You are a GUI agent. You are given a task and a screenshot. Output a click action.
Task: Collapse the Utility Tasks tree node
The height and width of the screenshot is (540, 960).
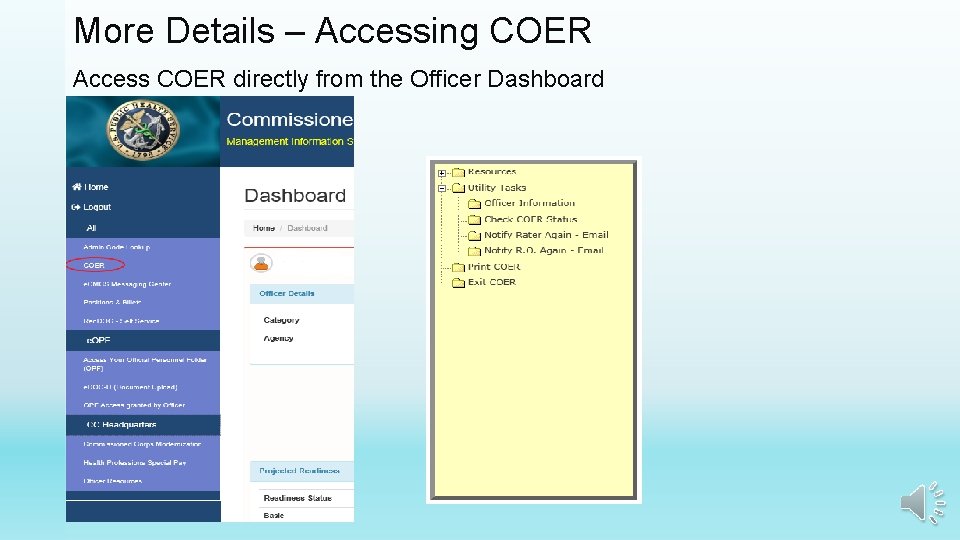point(442,189)
